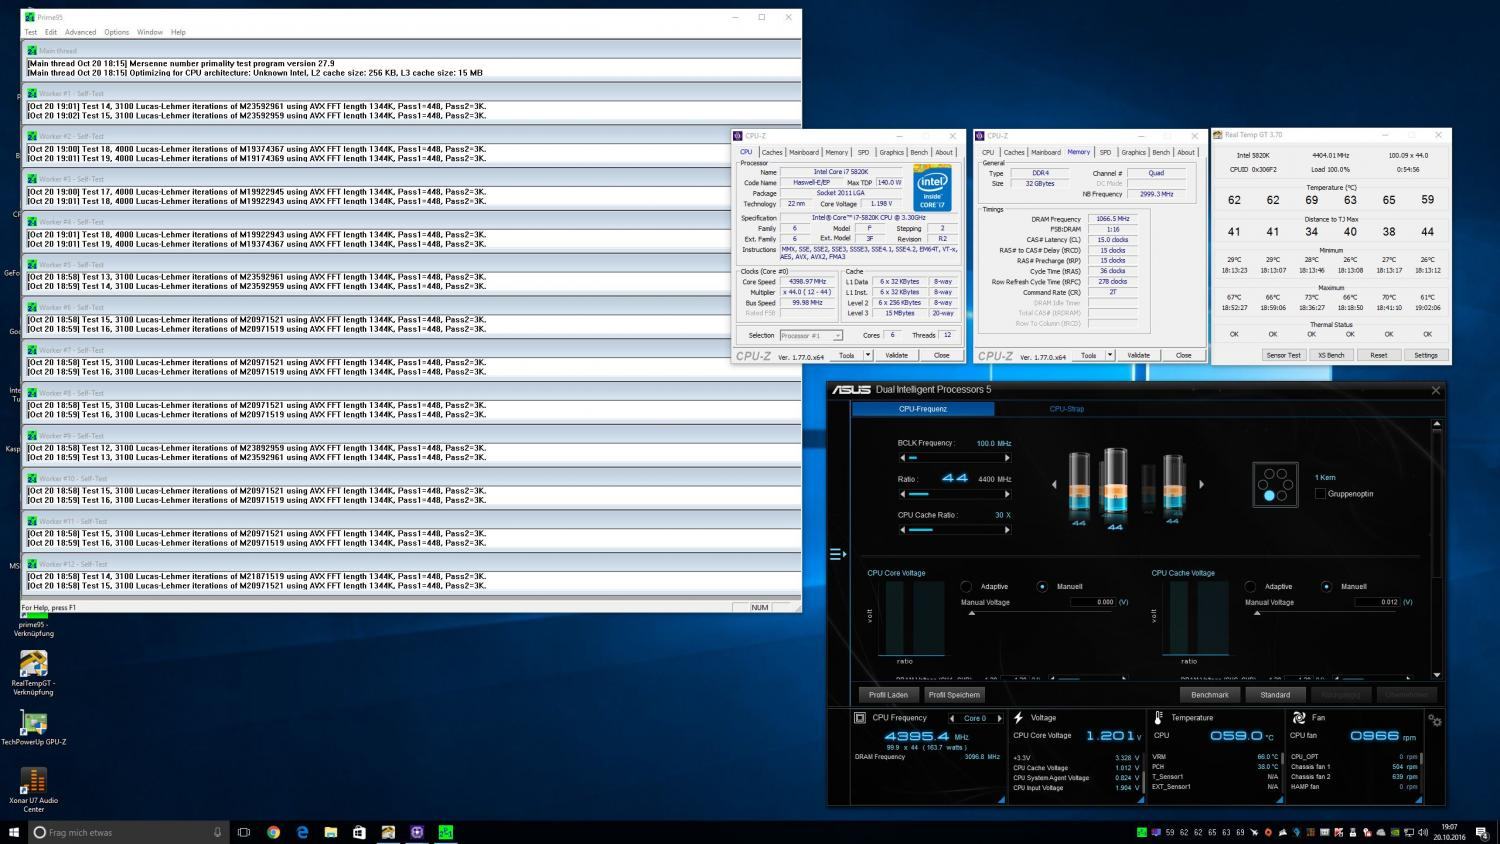Open the Xonar U7 Audio Center shortcut

[33, 789]
